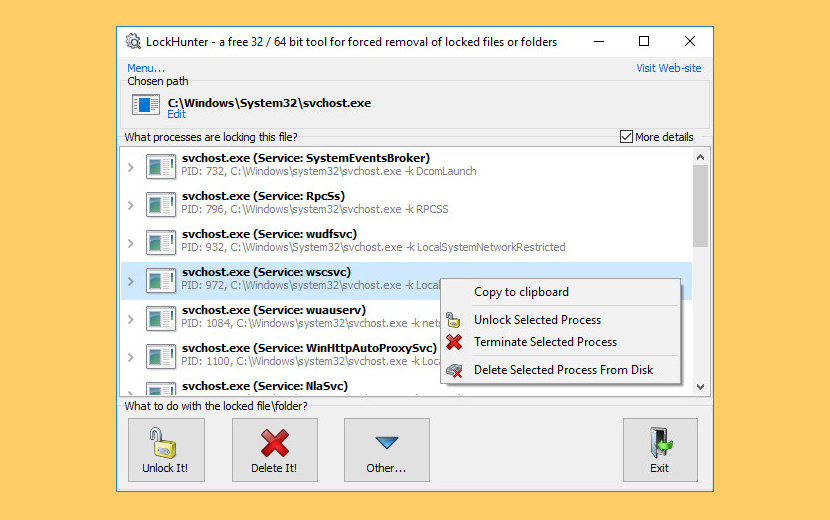This screenshot has width=830, height=520.
Task: Expand the wuauserv process row
Action: [x=131, y=320]
